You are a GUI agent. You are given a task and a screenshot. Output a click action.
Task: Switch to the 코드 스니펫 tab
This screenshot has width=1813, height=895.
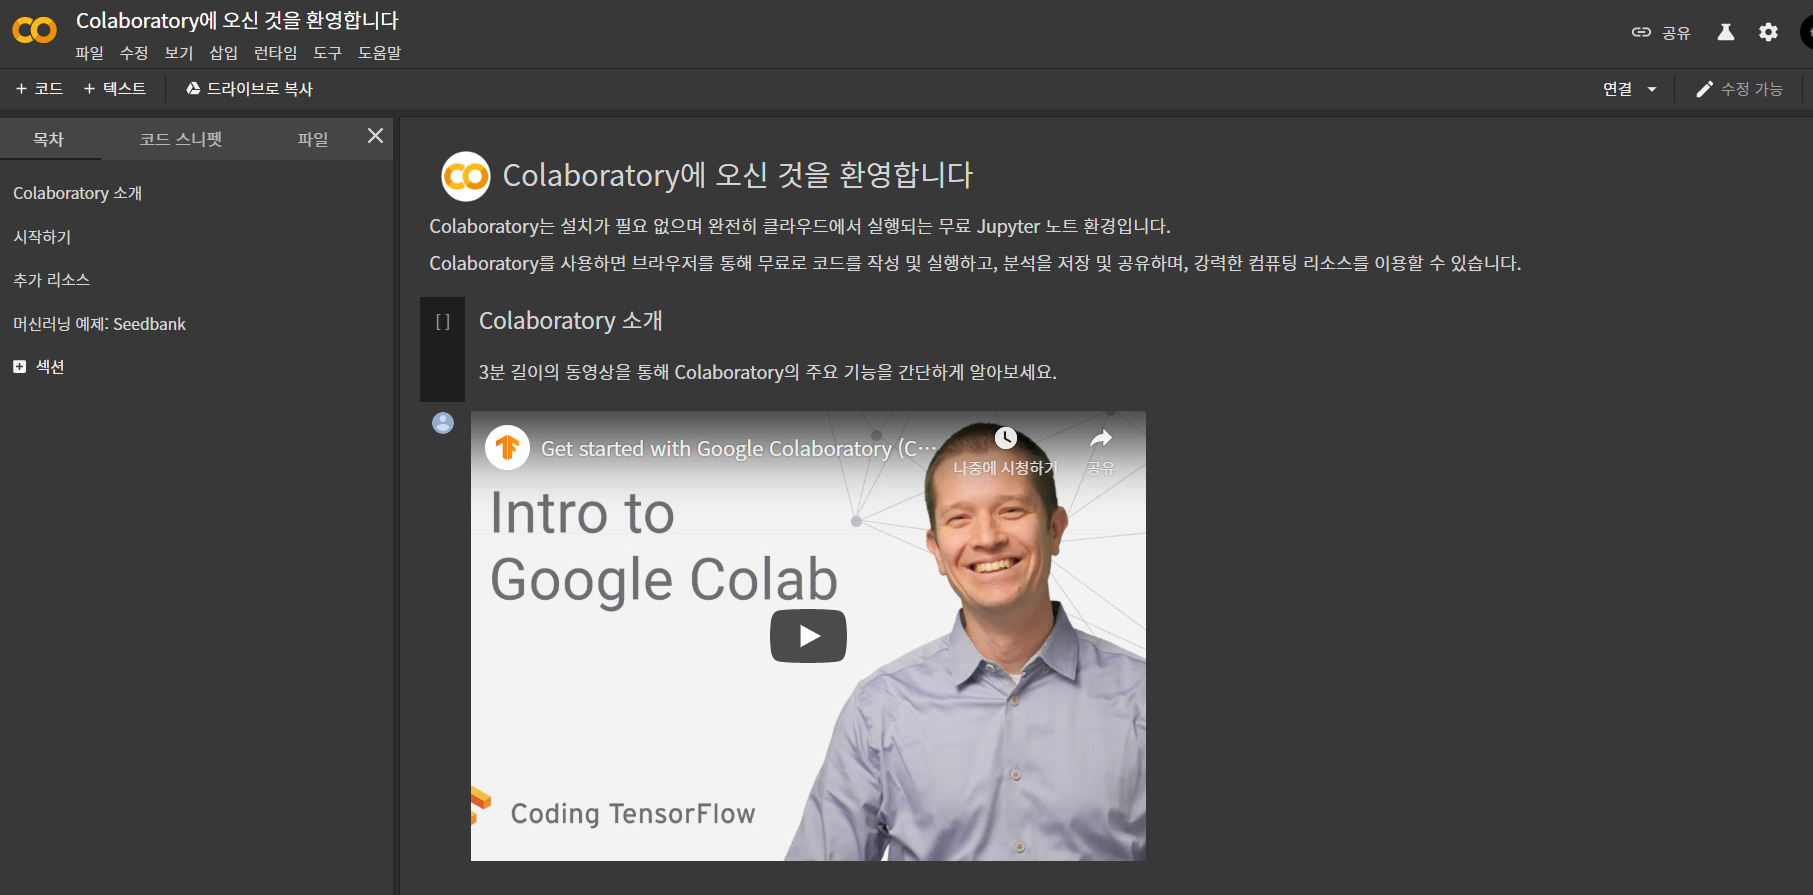pyautogui.click(x=181, y=139)
